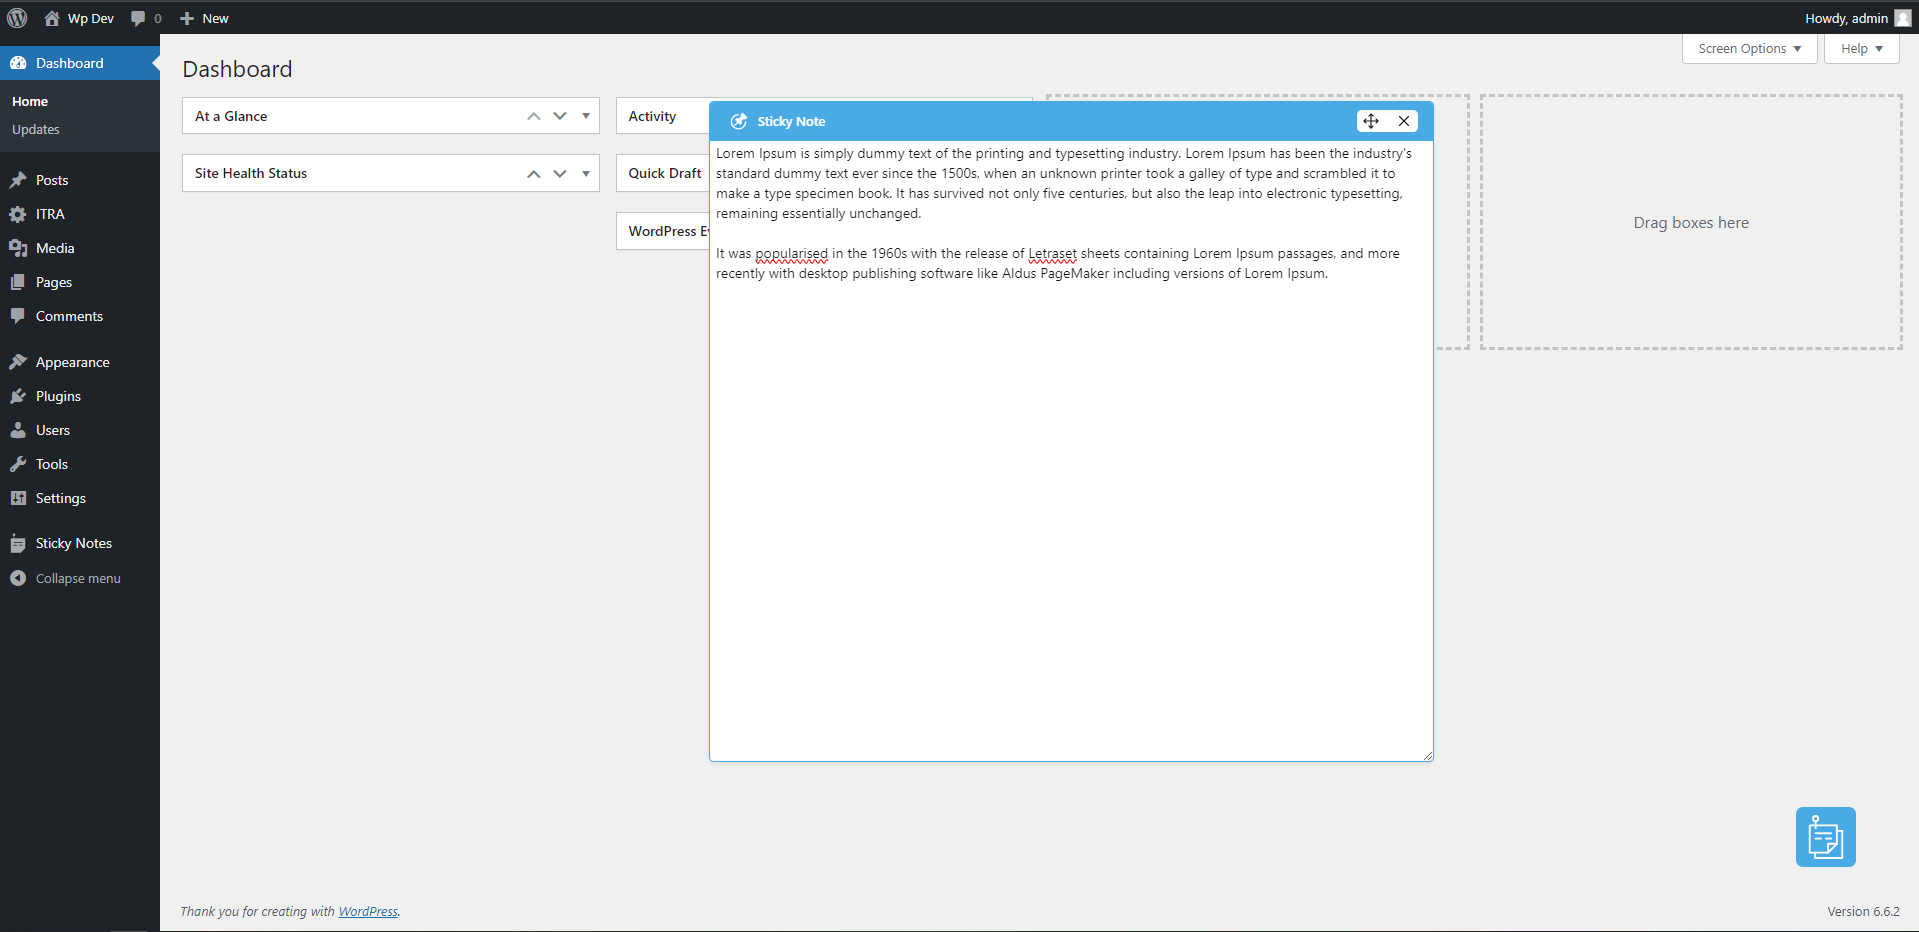Viewport: 1919px width, 932px height.
Task: Click the WordPress logo in admin bar
Action: click(17, 18)
